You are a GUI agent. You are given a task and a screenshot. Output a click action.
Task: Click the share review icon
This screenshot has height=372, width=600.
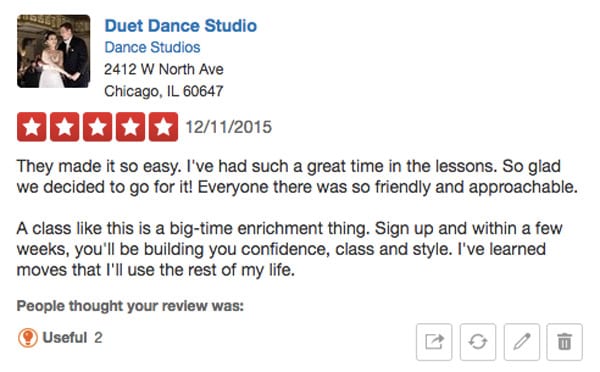(434, 342)
